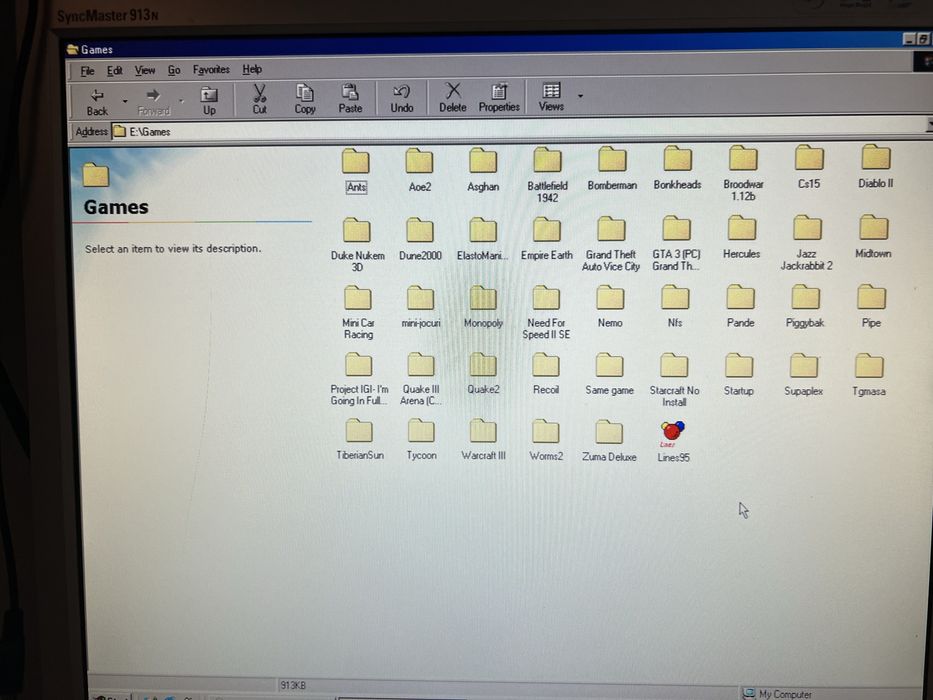Select the Aoe2 folder
The image size is (933, 700).
point(419,170)
